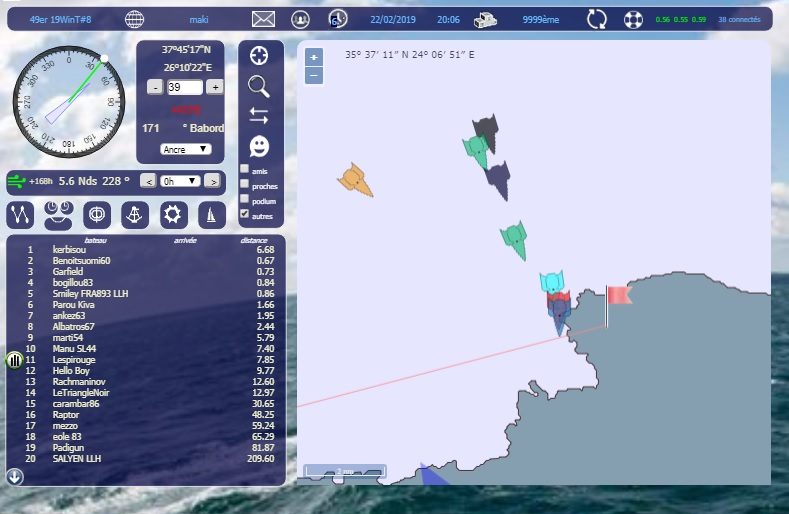
Task: Enable the 'amis' boats checkbox
Action: tap(246, 171)
